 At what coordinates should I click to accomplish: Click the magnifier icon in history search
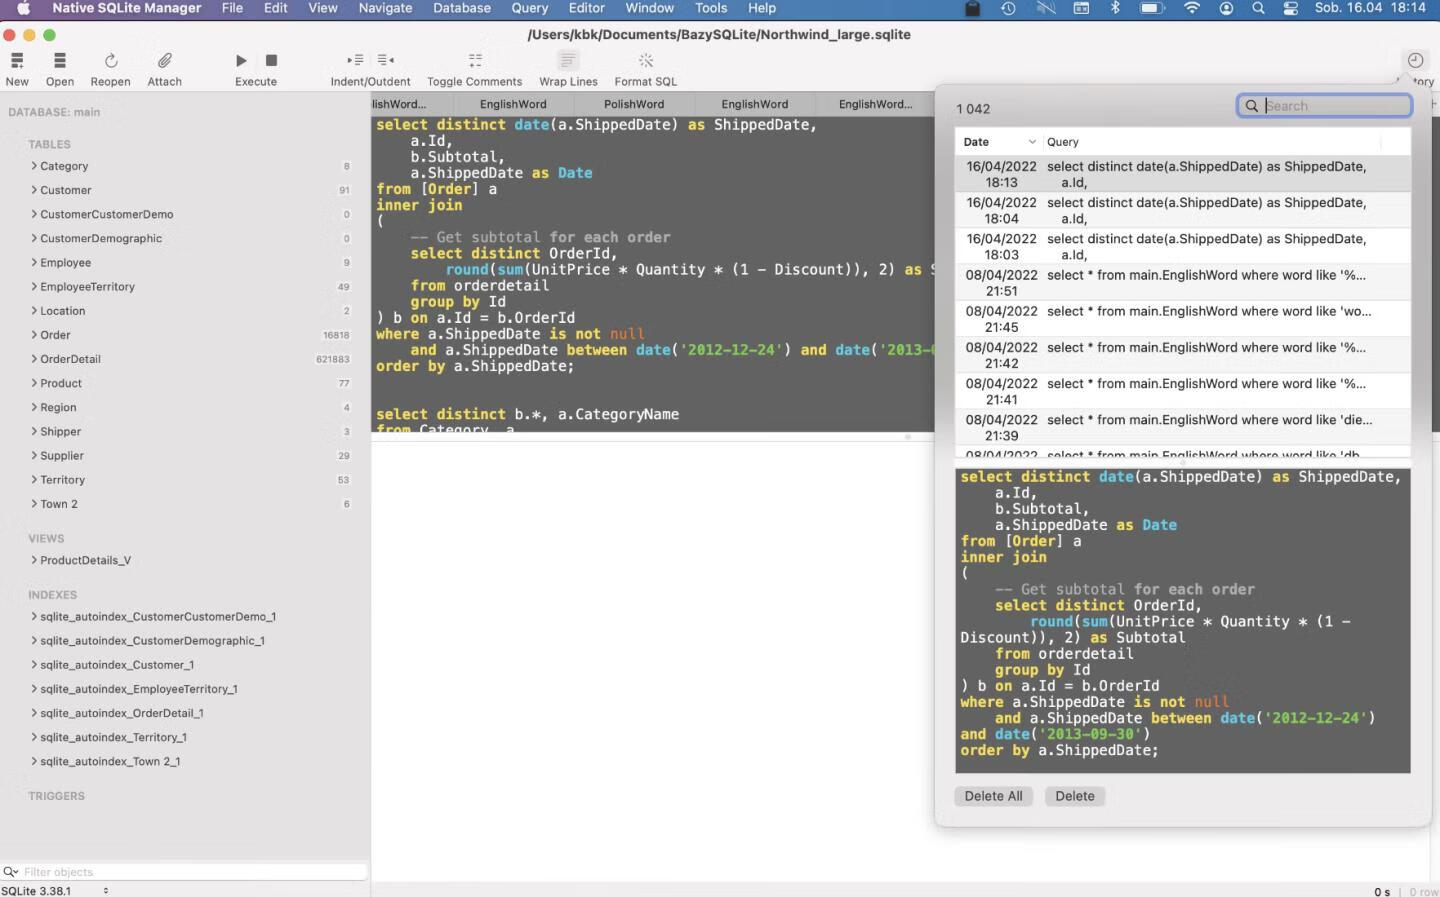coord(1252,106)
